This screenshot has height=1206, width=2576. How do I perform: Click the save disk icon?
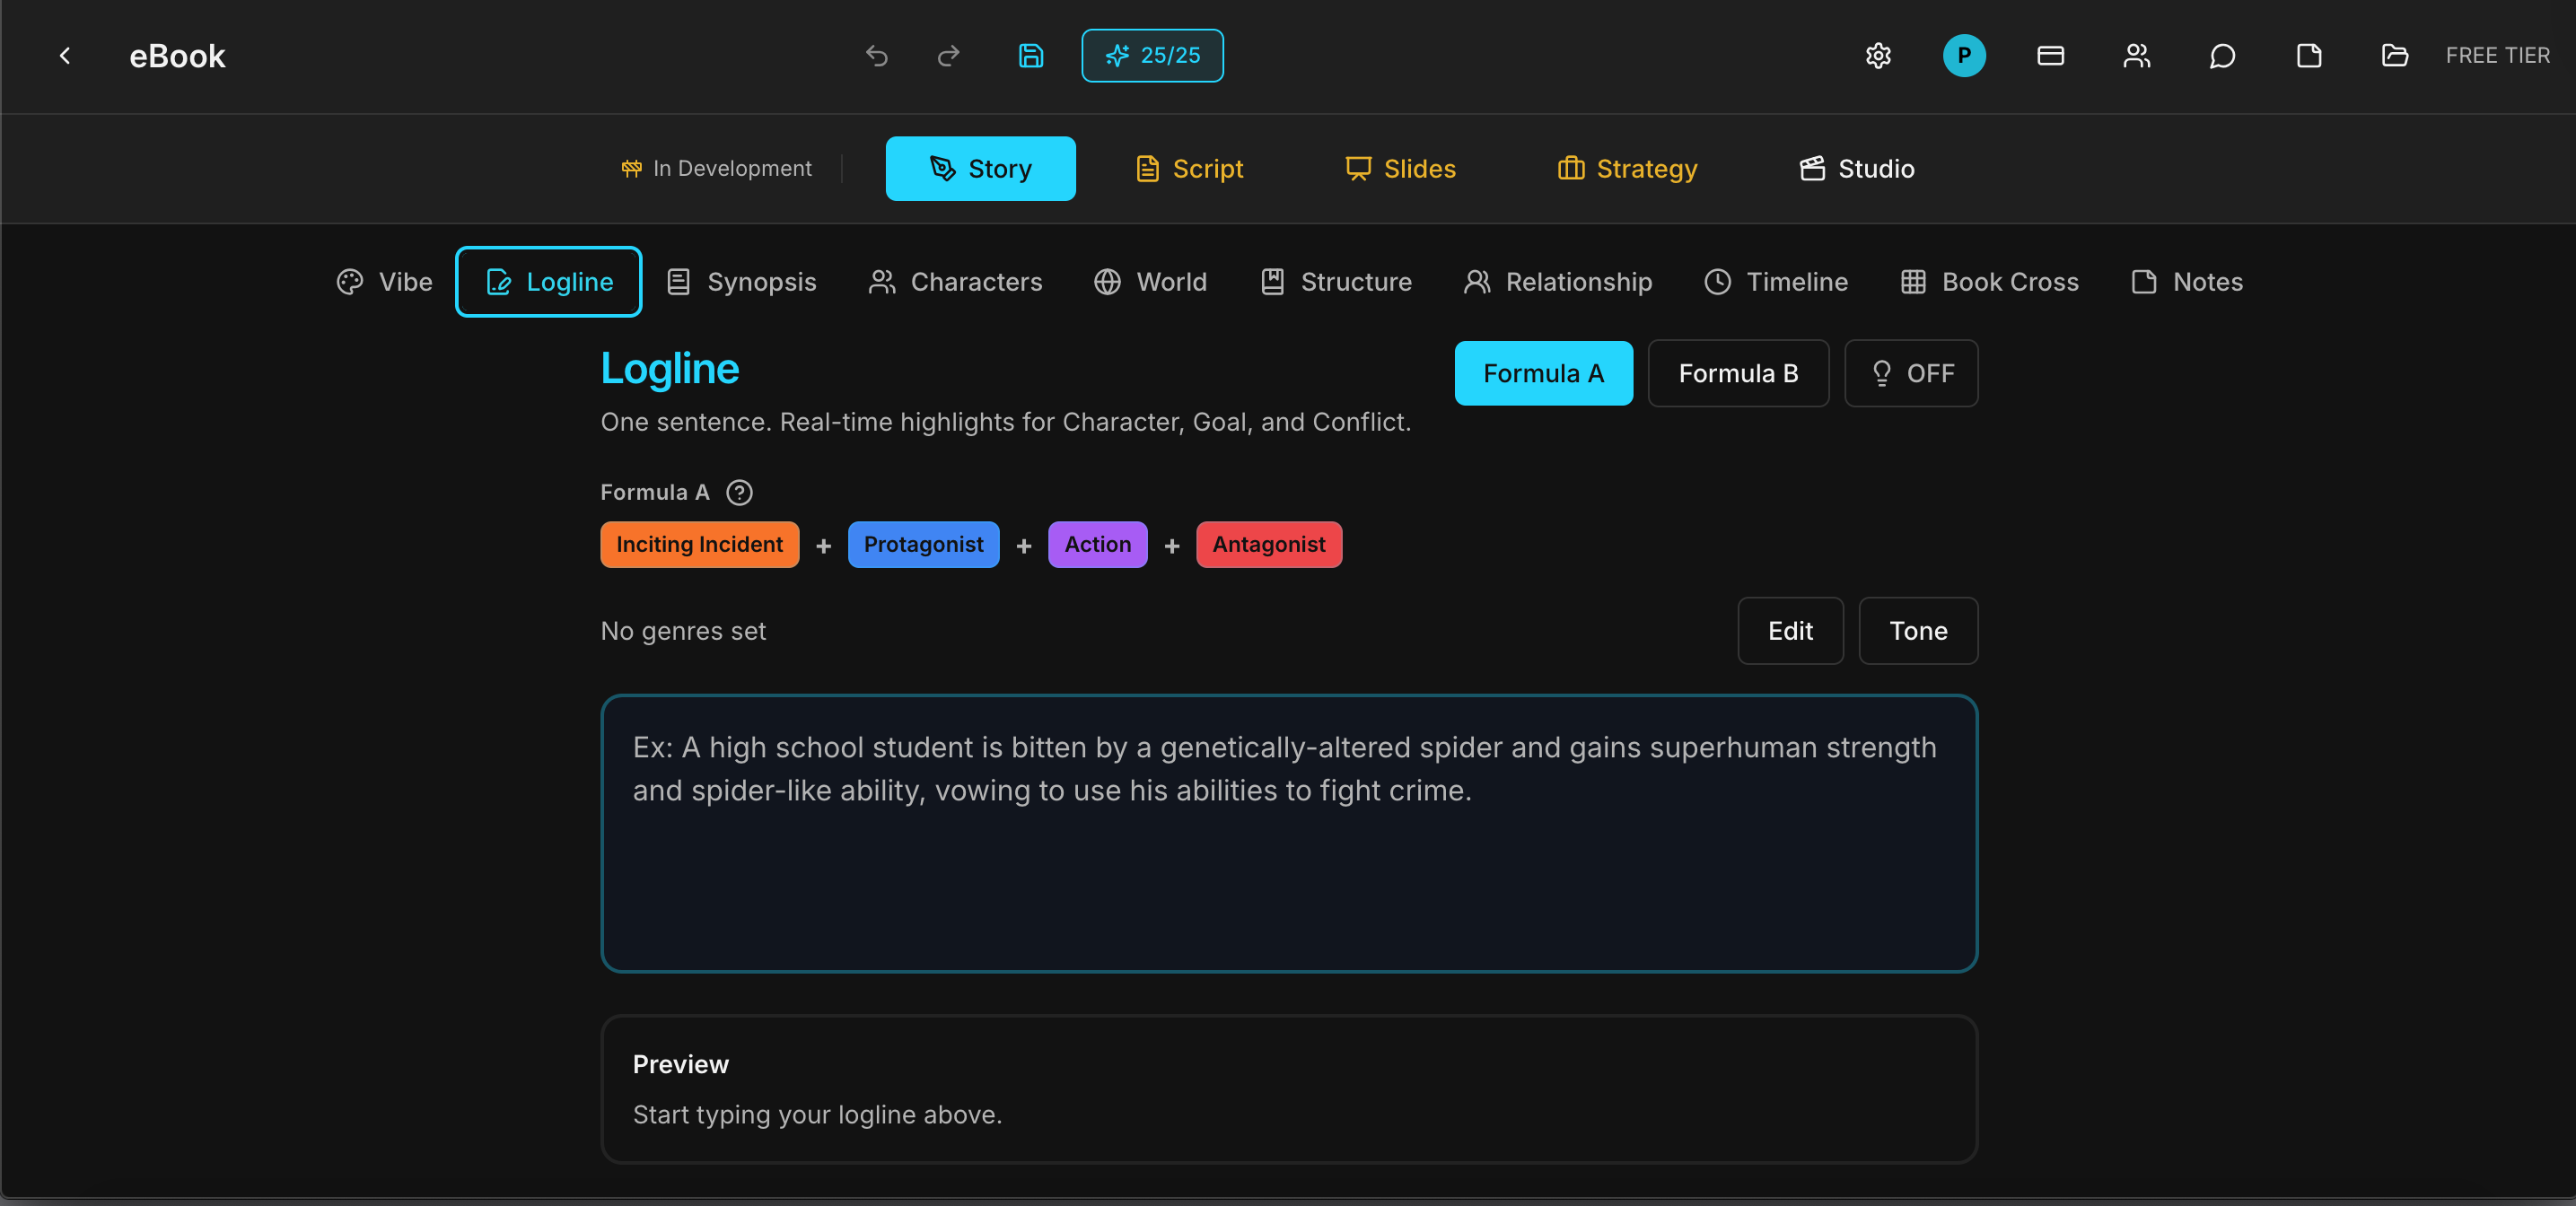coord(1030,56)
